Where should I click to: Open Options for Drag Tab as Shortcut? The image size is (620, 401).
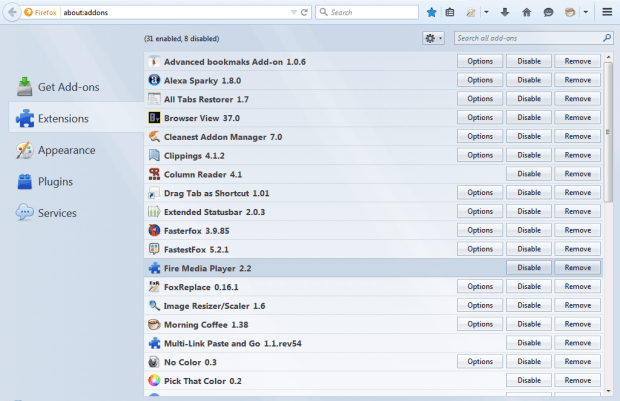[480, 193]
